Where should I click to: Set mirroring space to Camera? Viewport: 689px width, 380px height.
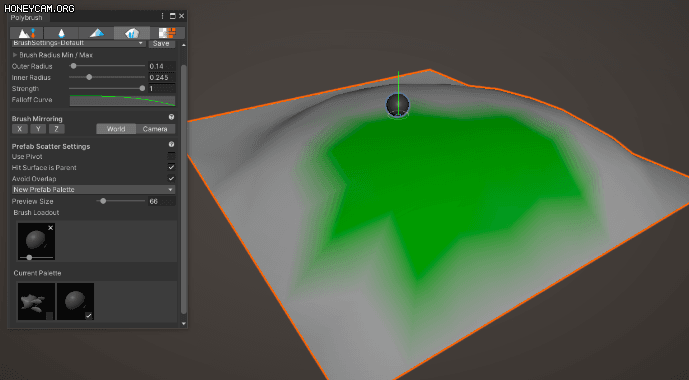click(155, 129)
